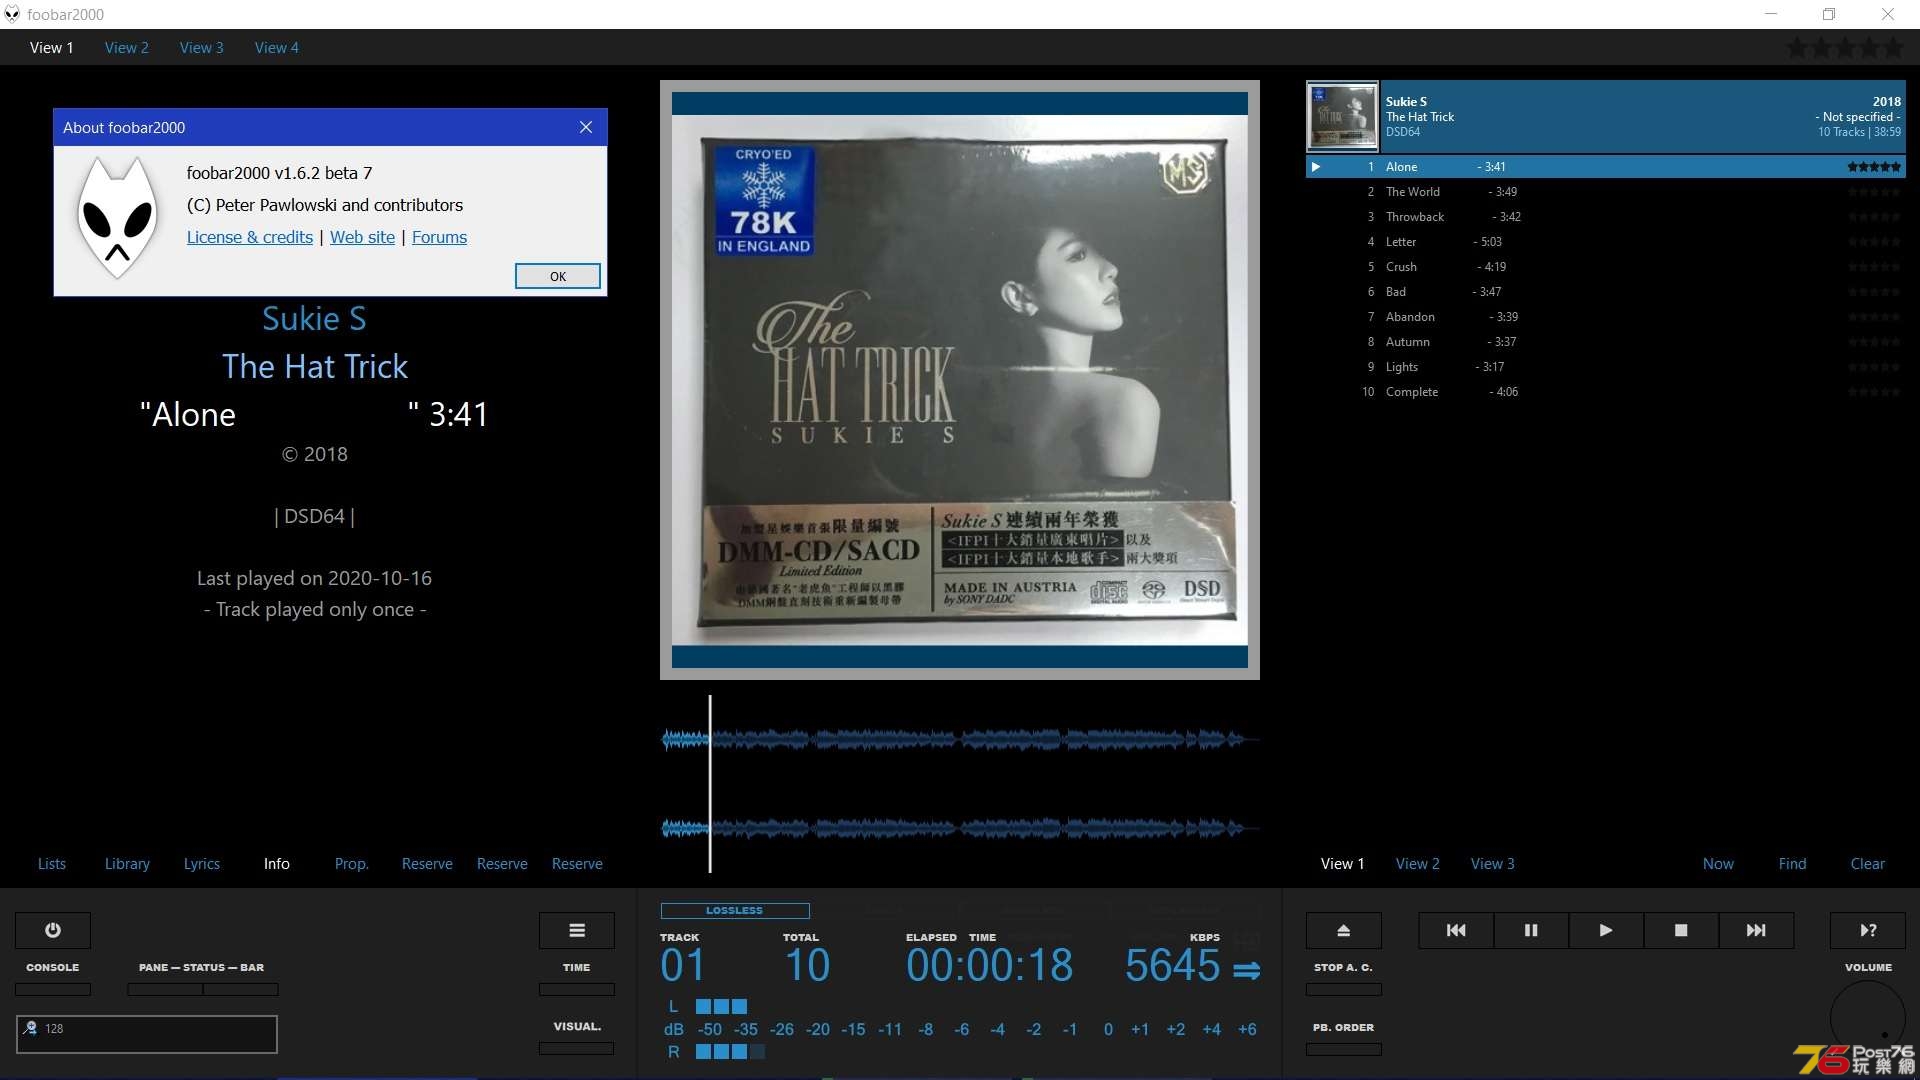Image resolution: width=1920 pixels, height=1080 pixels.
Task: Select playlist View 2 tab at bottom right
Action: (1418, 864)
